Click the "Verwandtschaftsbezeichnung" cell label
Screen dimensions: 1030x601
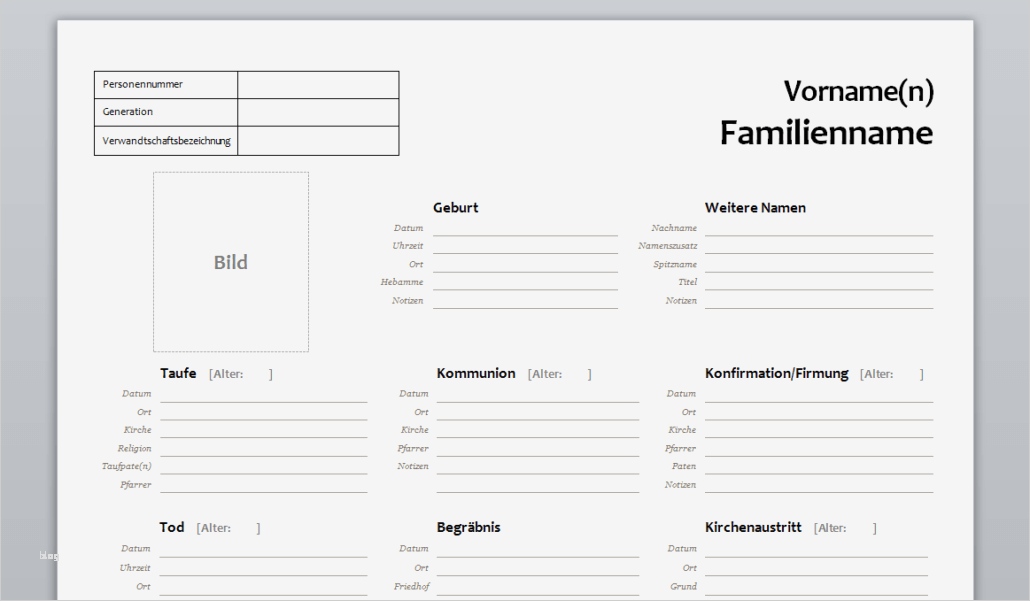[x=166, y=141]
